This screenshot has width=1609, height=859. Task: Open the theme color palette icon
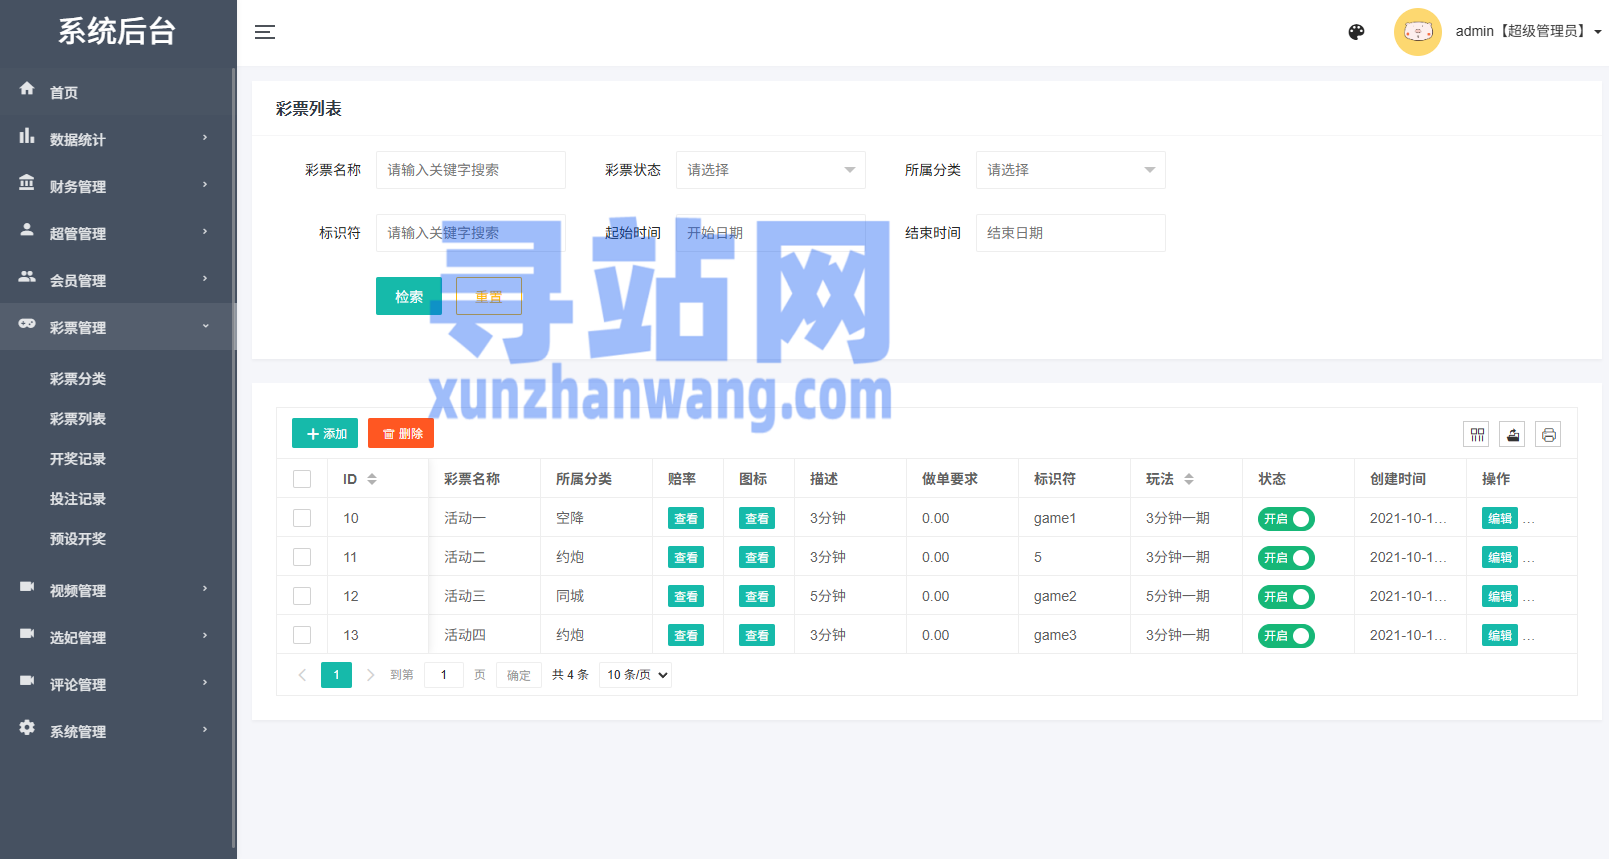tap(1356, 32)
